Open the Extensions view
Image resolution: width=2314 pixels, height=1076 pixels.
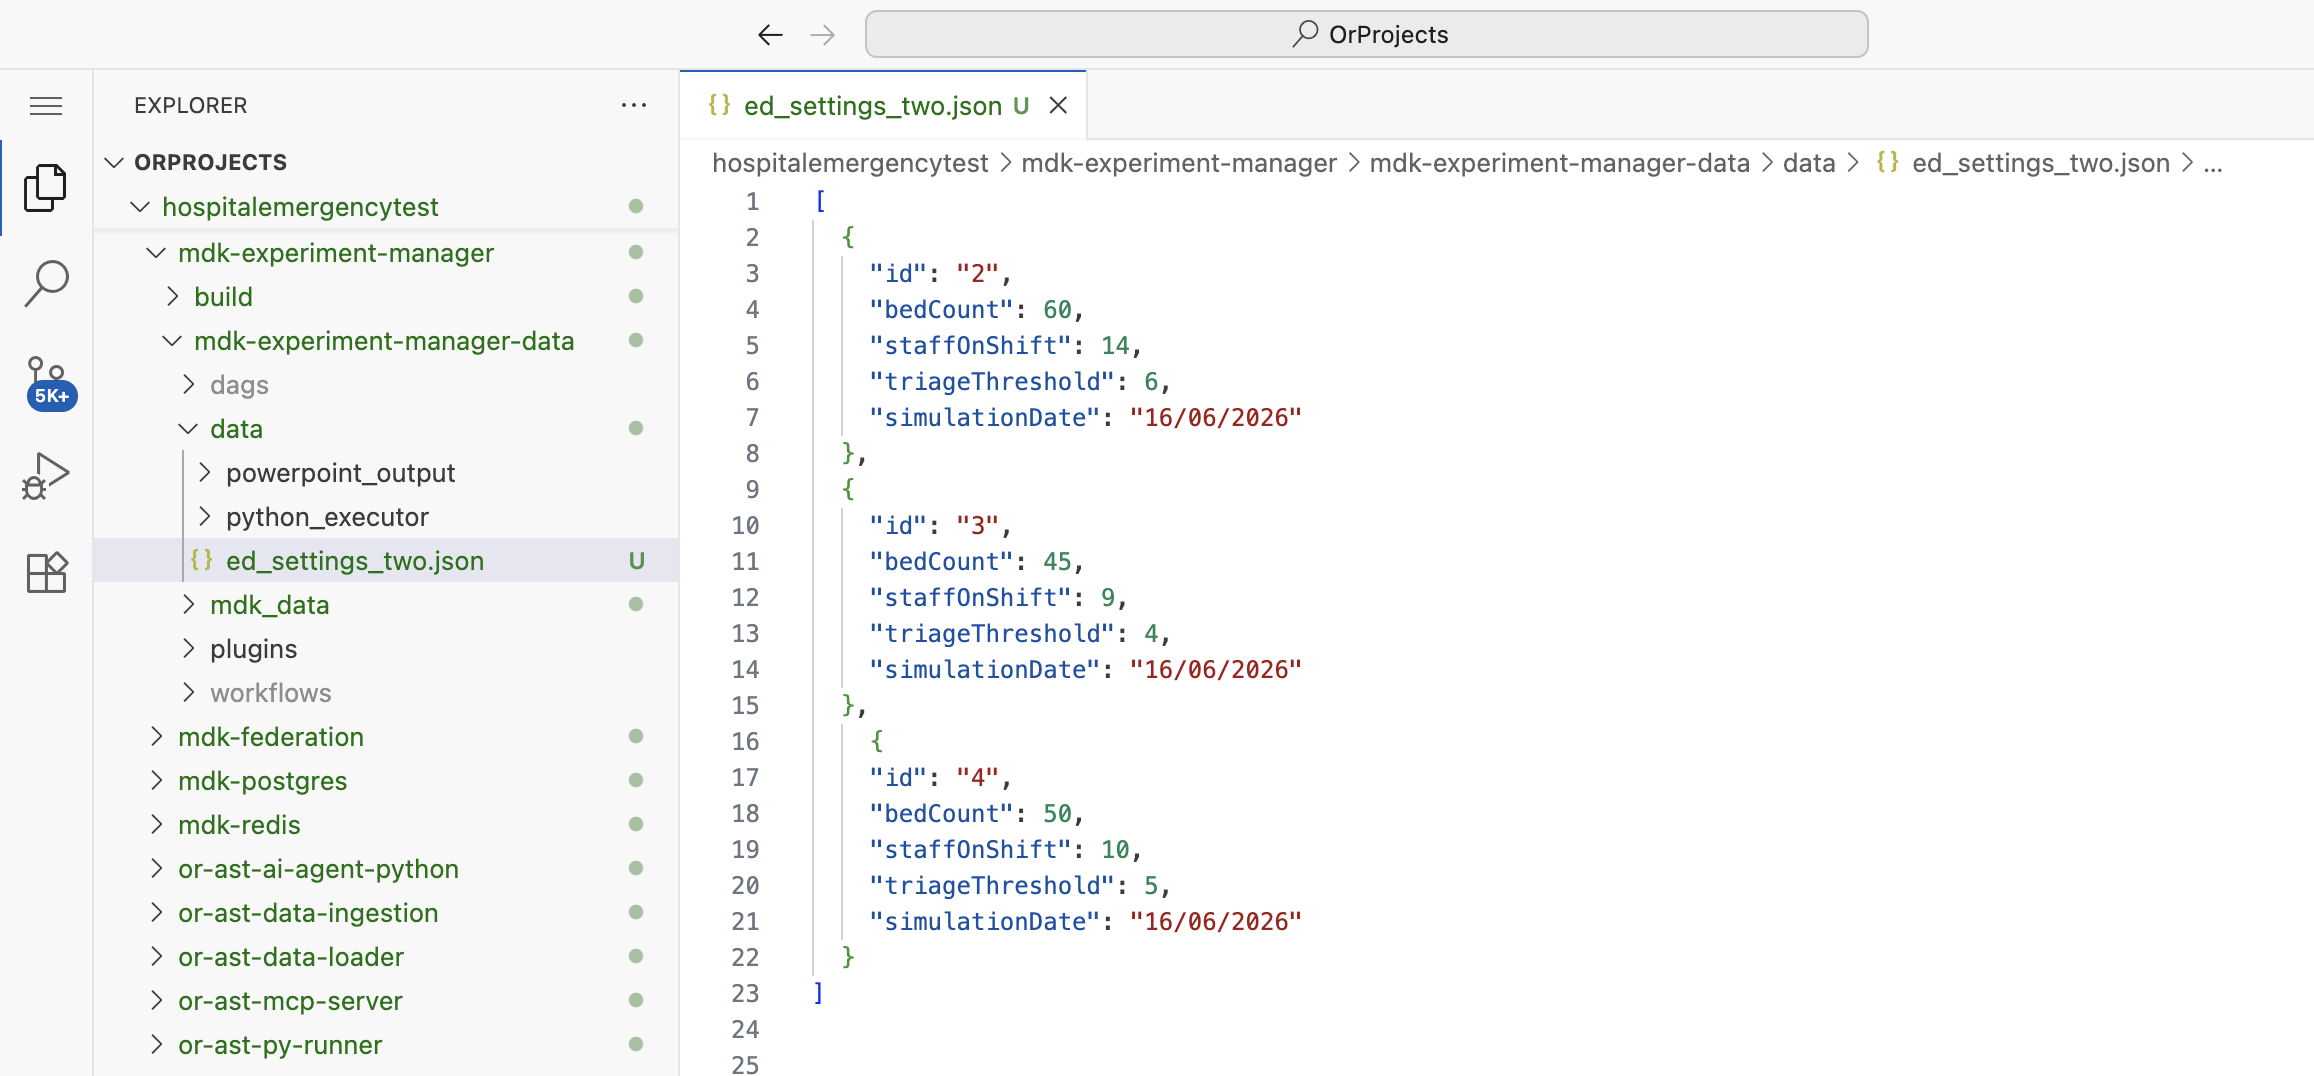[46, 572]
